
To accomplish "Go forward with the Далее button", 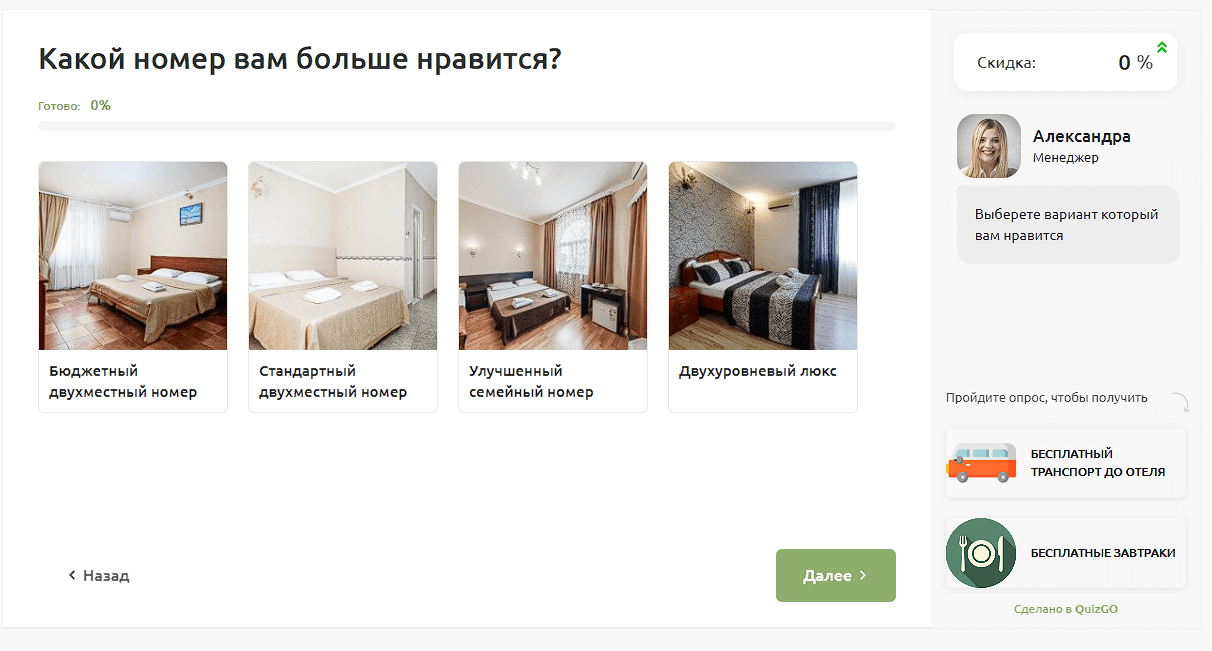I will [x=836, y=576].
